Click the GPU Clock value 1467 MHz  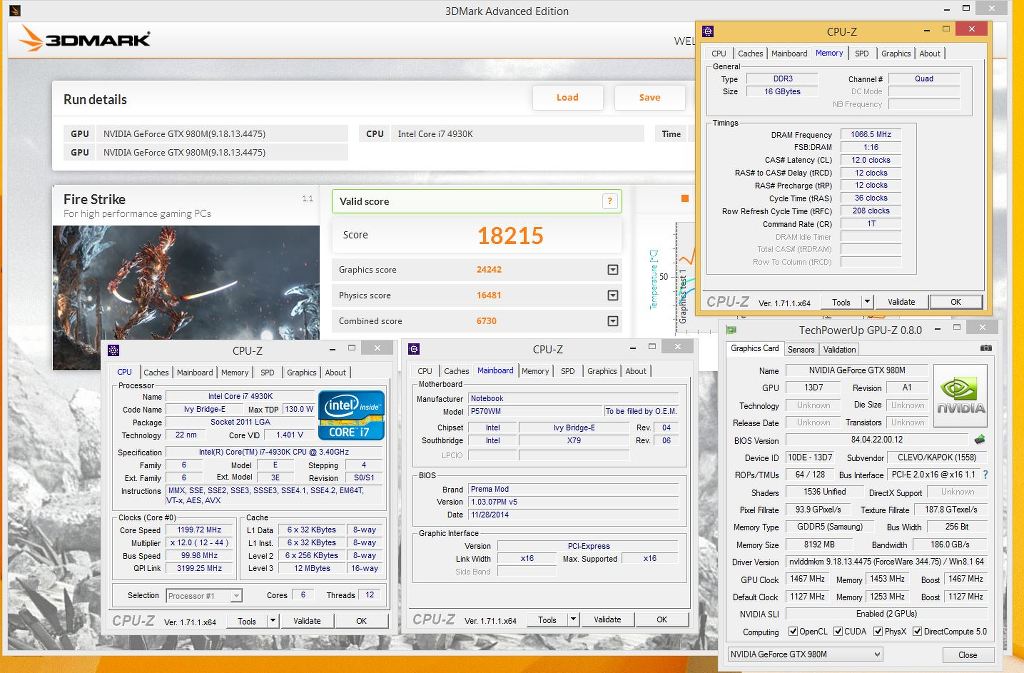tap(807, 579)
